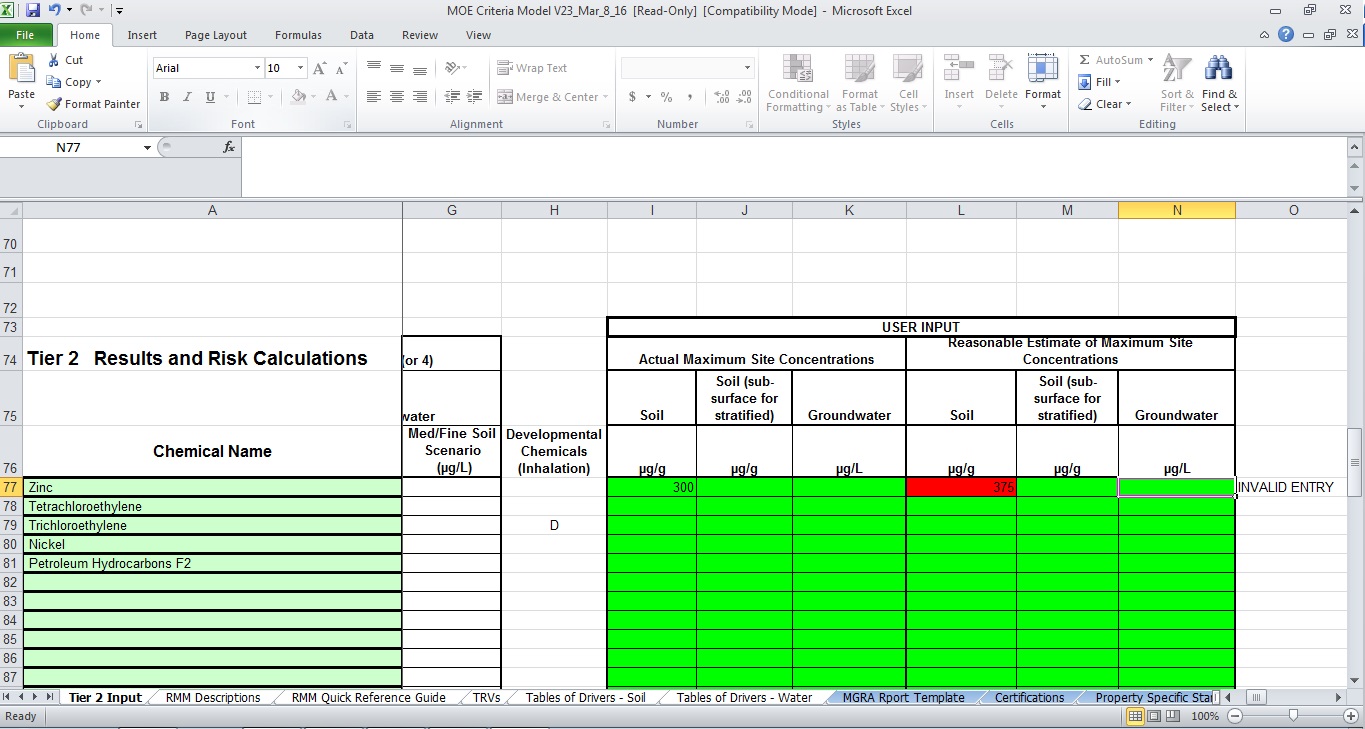Screen dimensions: 1365x729
Task: Click Increase Decimal icon
Action: (x=721, y=97)
